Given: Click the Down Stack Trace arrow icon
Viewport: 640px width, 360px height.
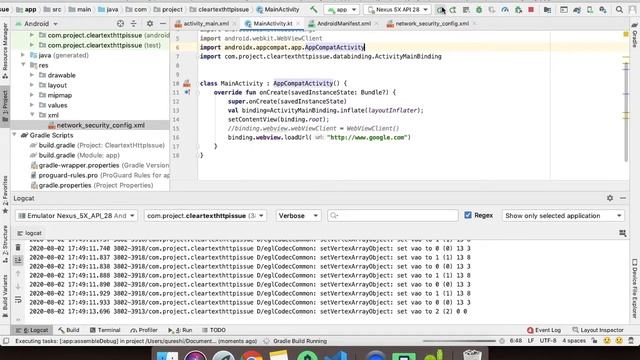Looking at the screenshot, I should [18, 287].
